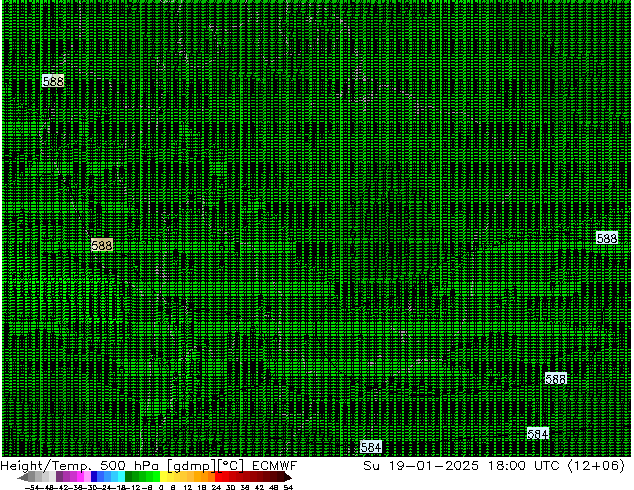Click the '-54' legend value
The height and width of the screenshot is (490, 634).
click(x=32, y=487)
